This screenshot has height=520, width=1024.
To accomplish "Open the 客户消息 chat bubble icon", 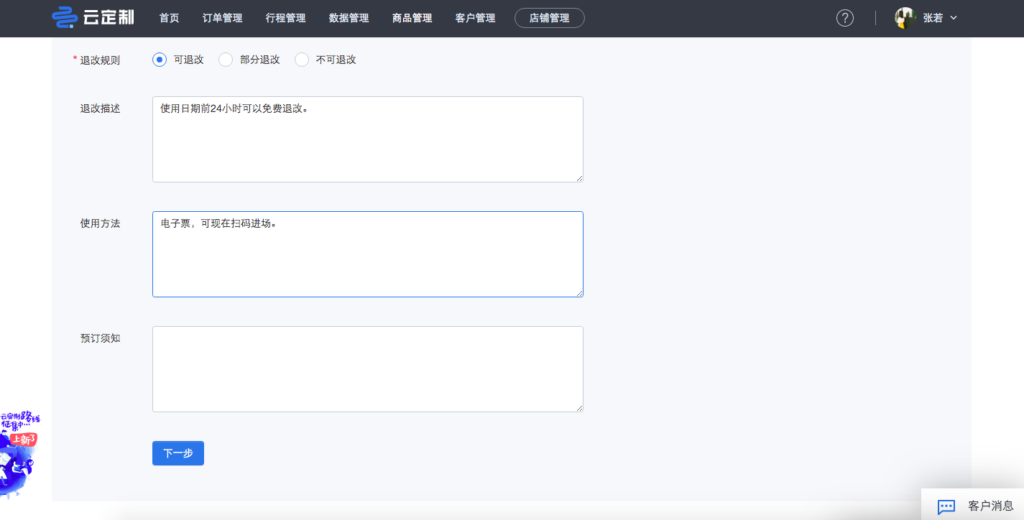I will (946, 506).
